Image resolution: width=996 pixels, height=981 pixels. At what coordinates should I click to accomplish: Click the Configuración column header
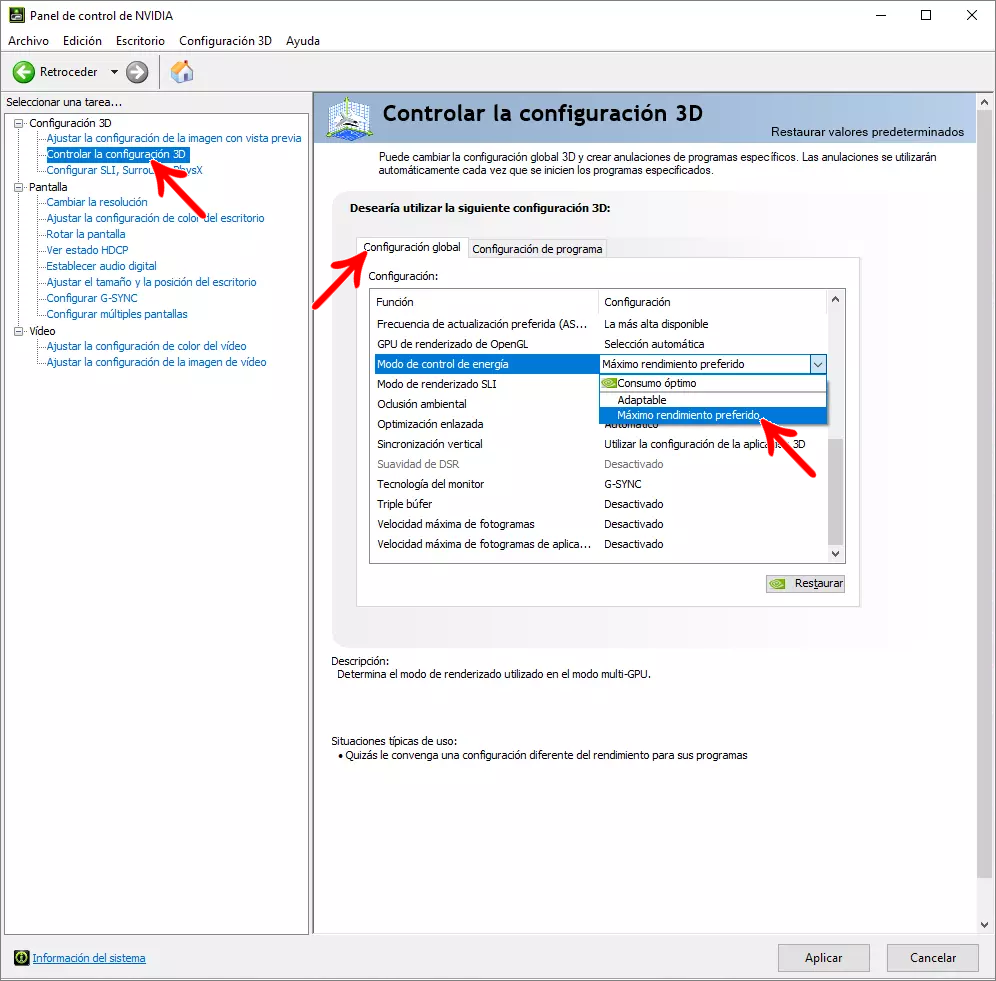(x=713, y=302)
